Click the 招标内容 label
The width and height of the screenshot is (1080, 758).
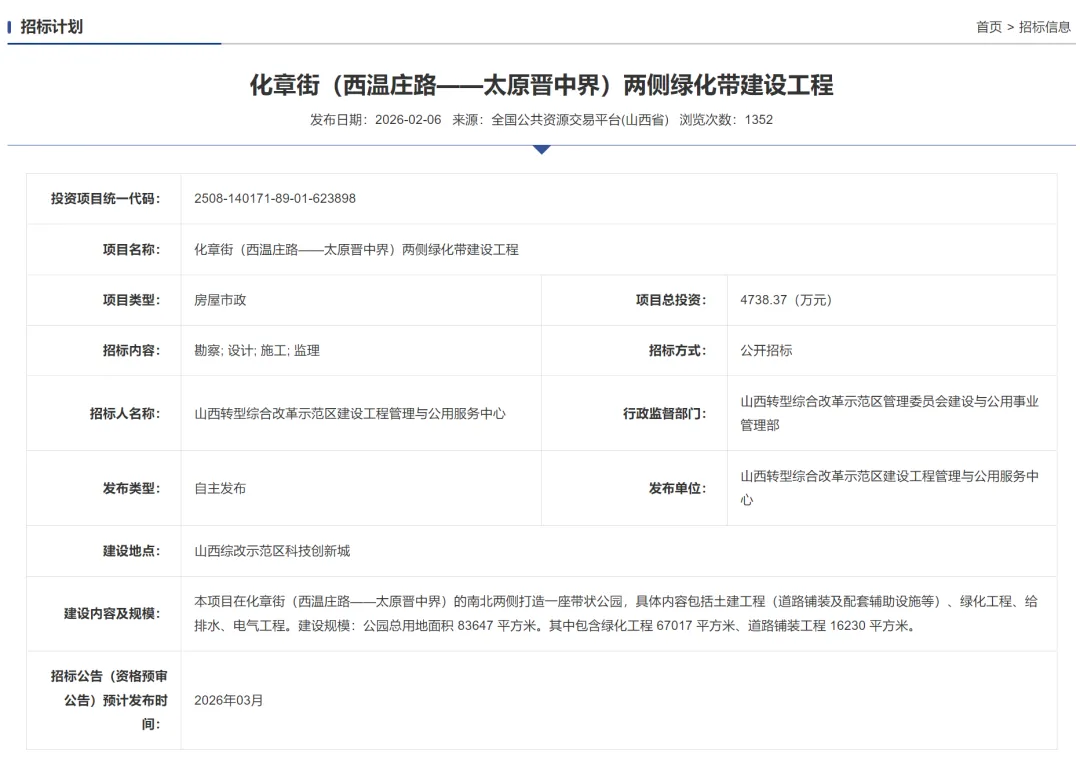[131, 350]
